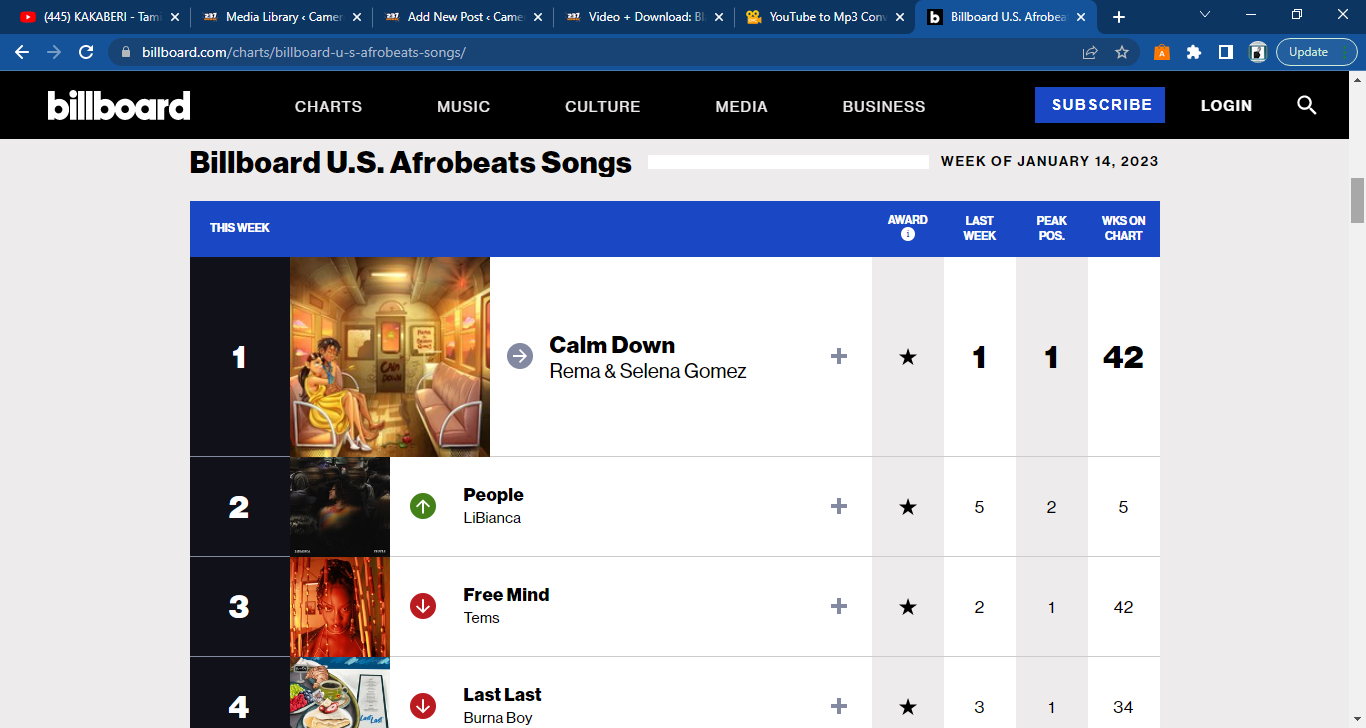
Task: Click the LOGIN link
Action: [1226, 105]
